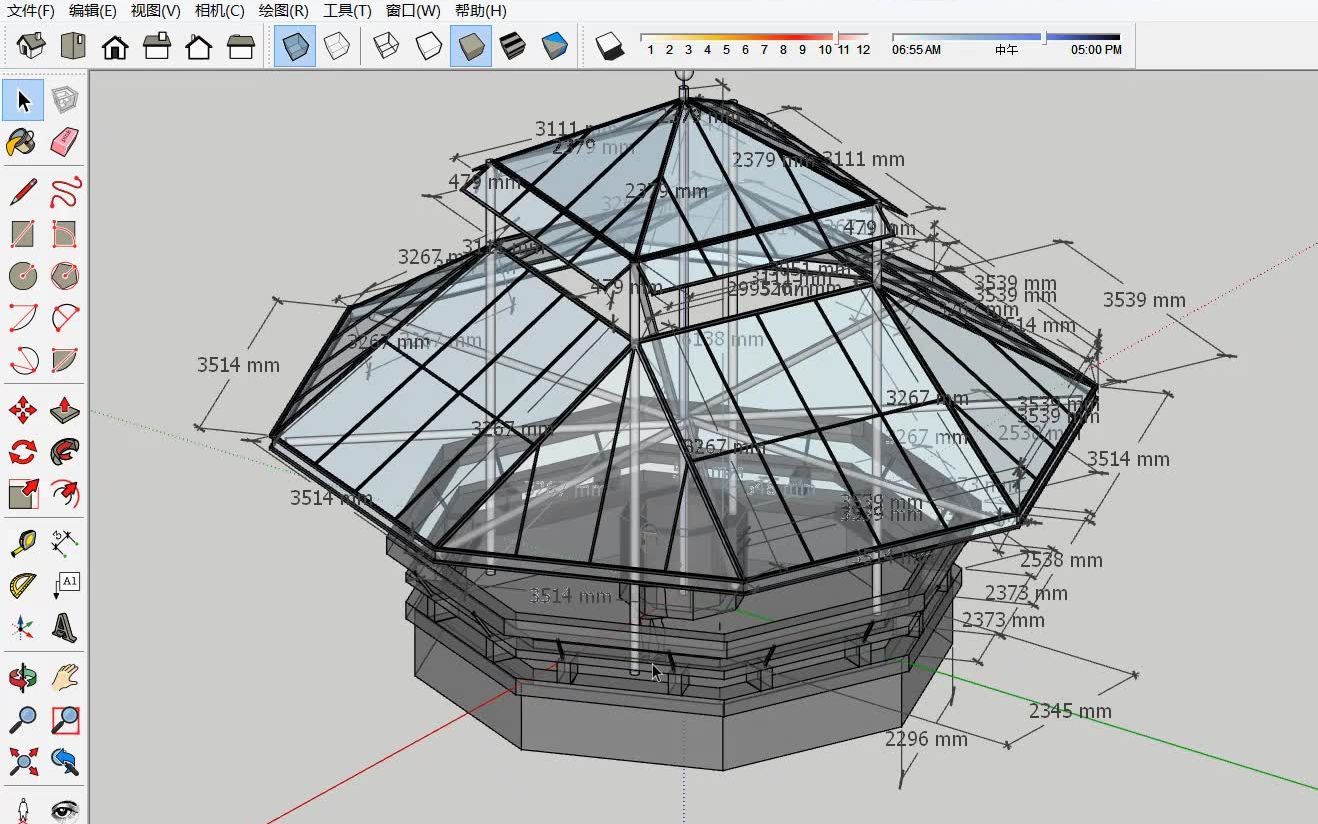Switch to Front view
Image resolution: width=1318 pixels, height=824 pixels.
[x=115, y=46]
